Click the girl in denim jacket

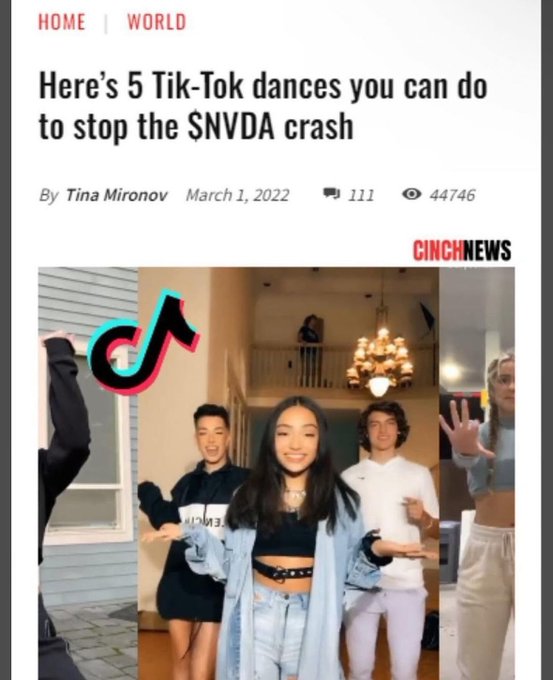[286, 538]
